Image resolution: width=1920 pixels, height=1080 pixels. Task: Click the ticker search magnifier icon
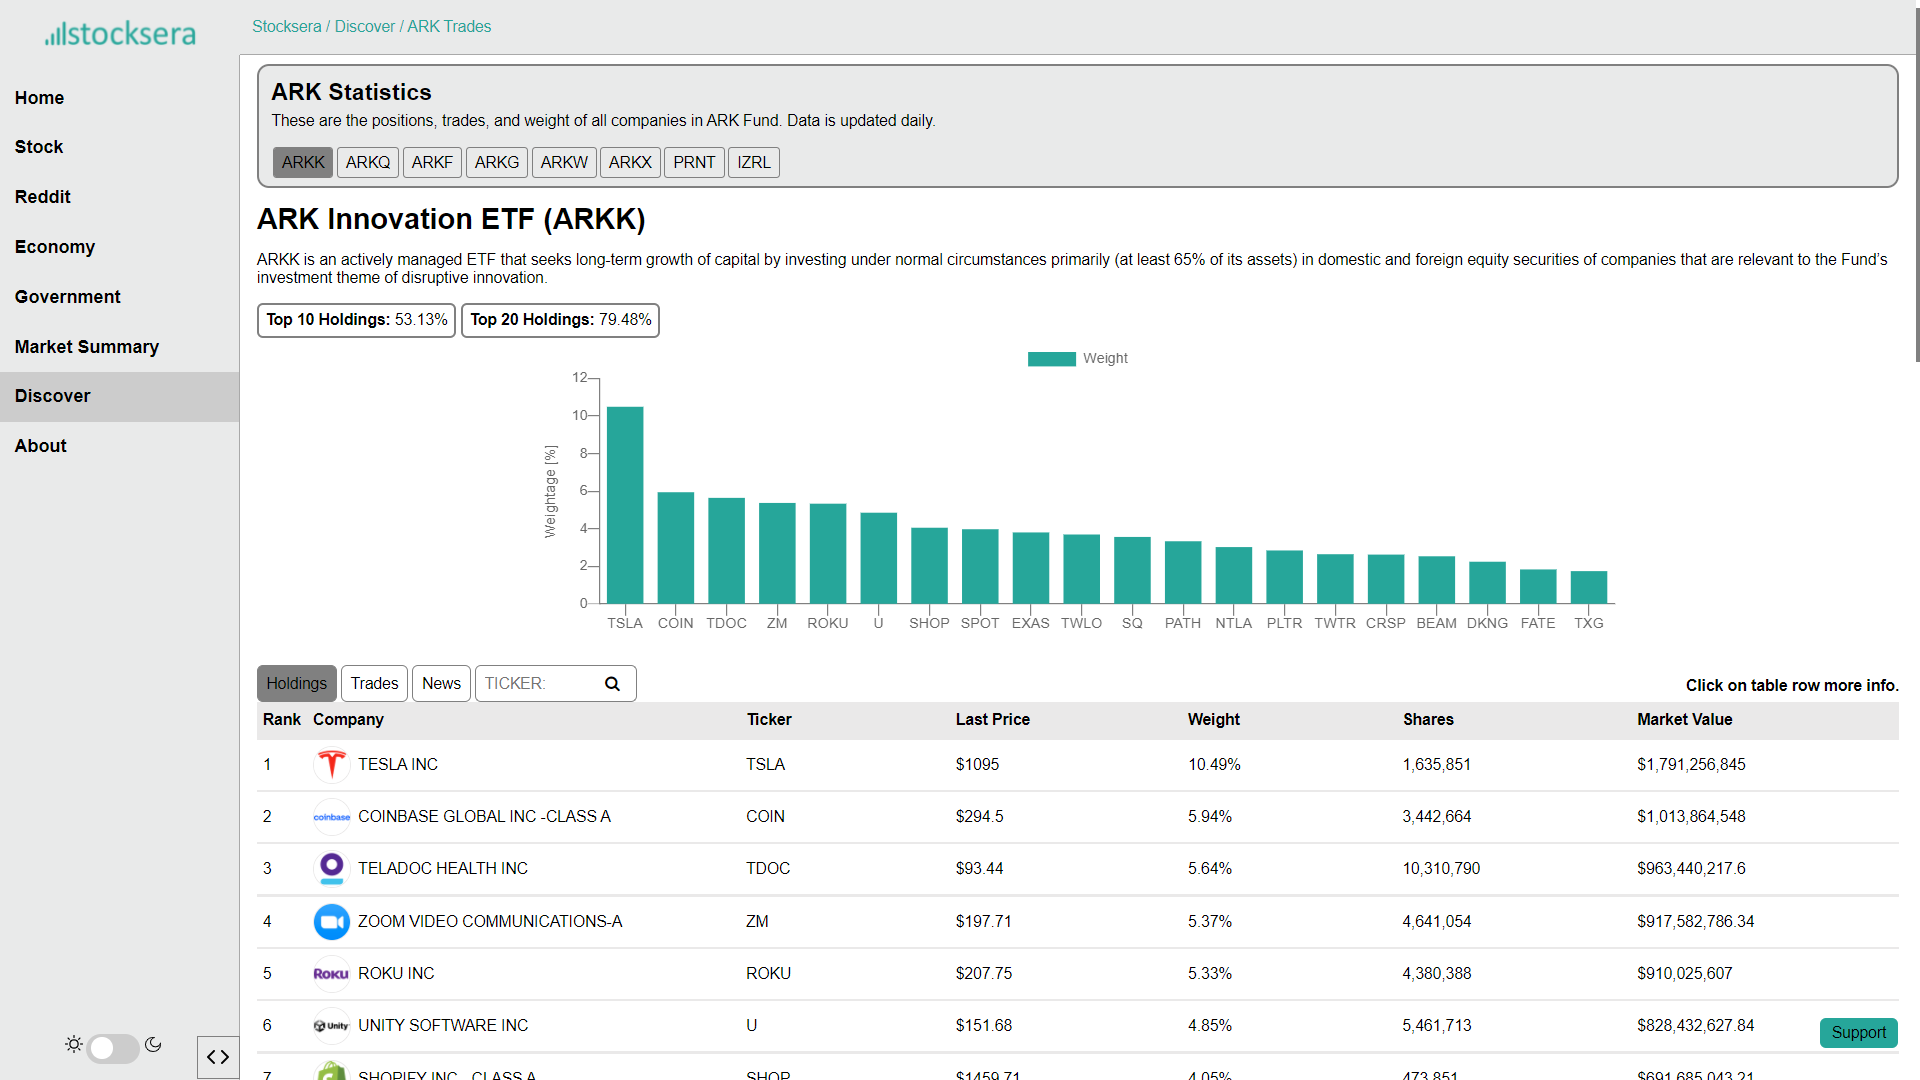612,684
